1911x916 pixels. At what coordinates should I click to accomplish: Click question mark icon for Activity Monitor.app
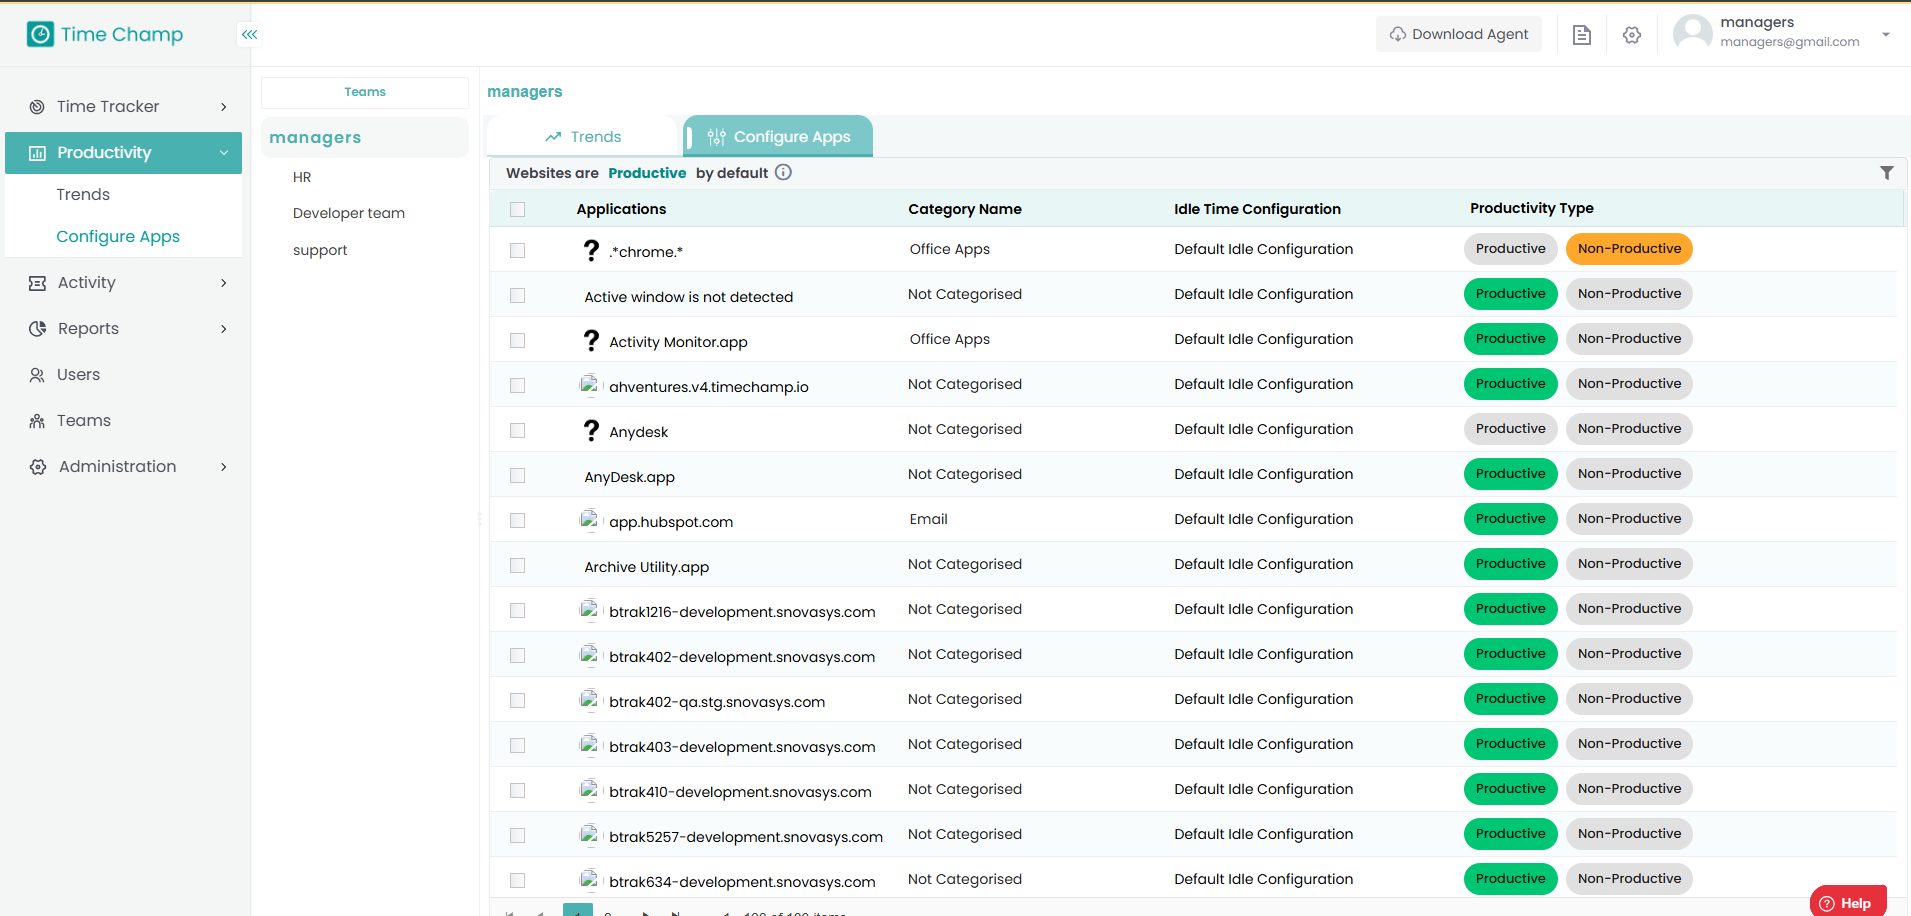[x=592, y=340]
